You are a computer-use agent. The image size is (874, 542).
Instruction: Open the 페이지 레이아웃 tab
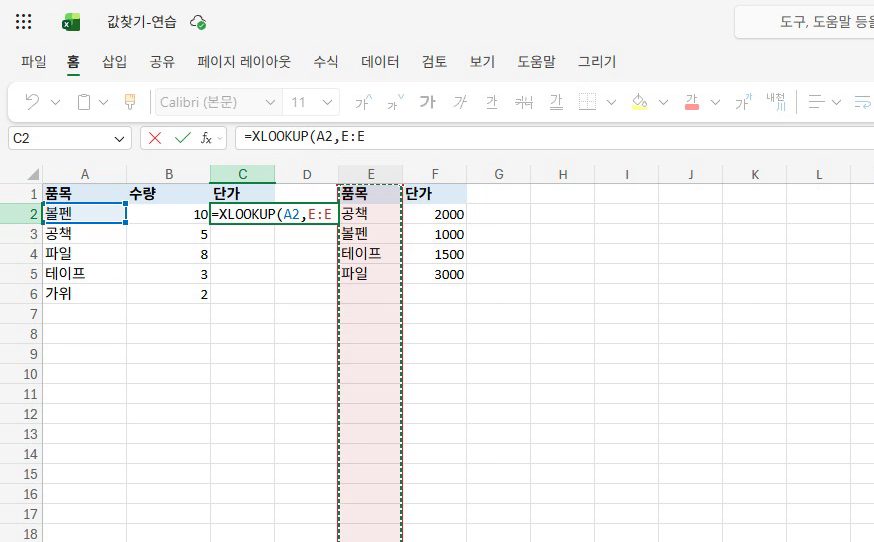(x=244, y=61)
